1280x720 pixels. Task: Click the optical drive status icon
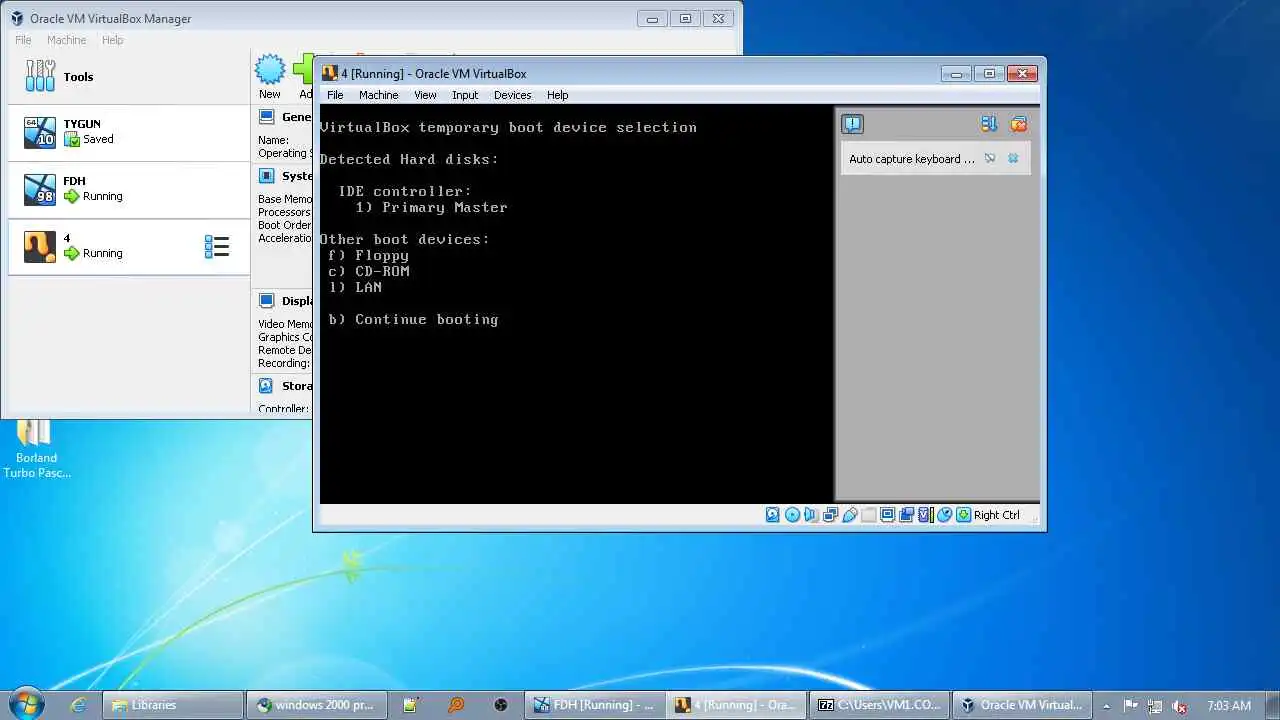792,515
